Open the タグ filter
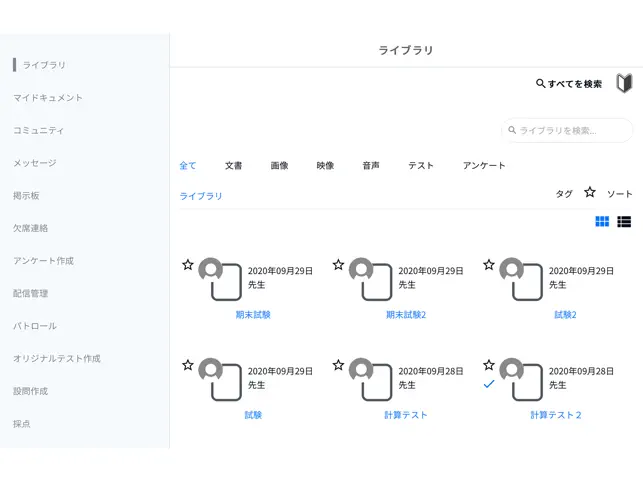The width and height of the screenshot is (643, 482). (564, 194)
